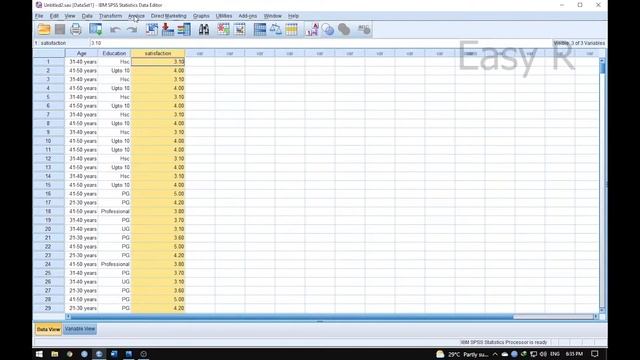Redo the last action

tap(131, 29)
